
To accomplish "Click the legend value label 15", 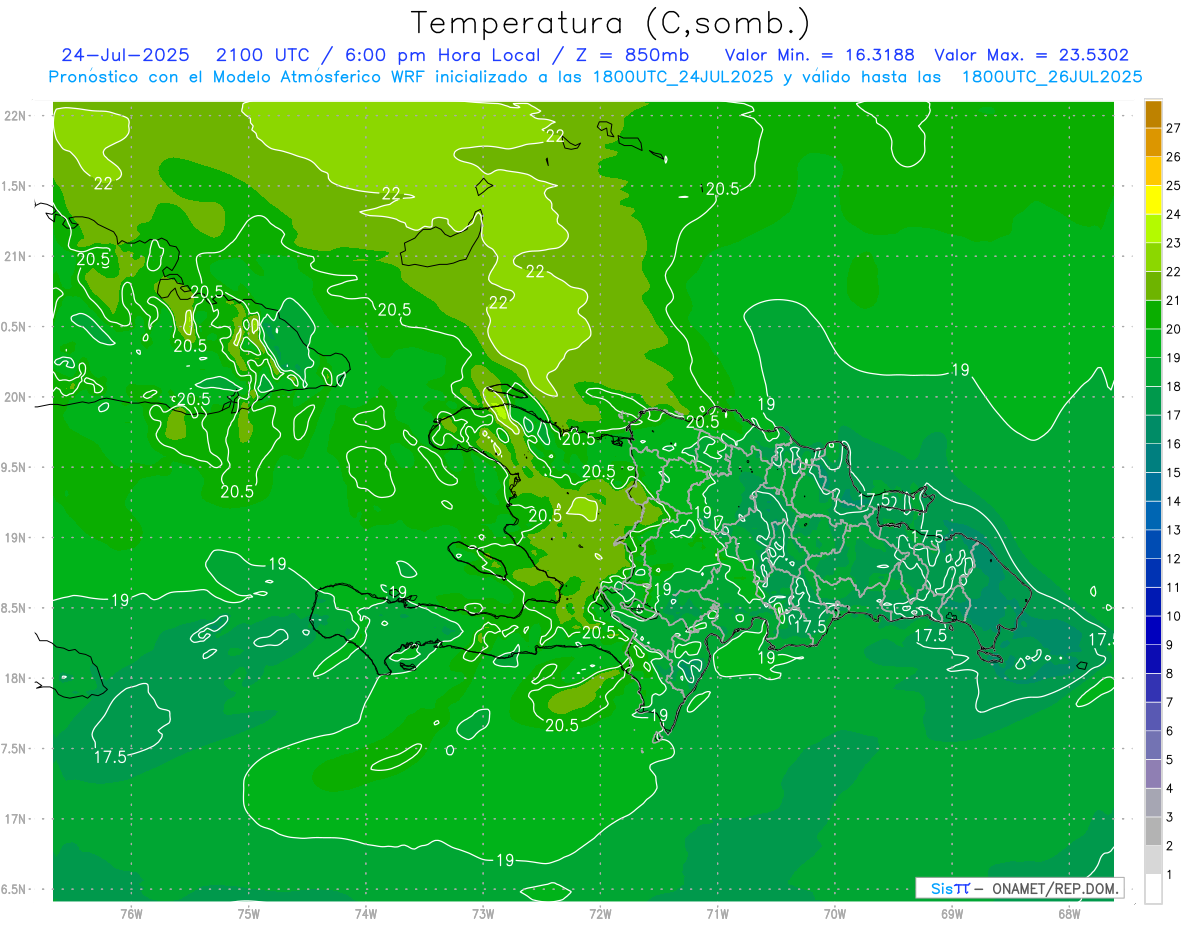I will [1173, 472].
